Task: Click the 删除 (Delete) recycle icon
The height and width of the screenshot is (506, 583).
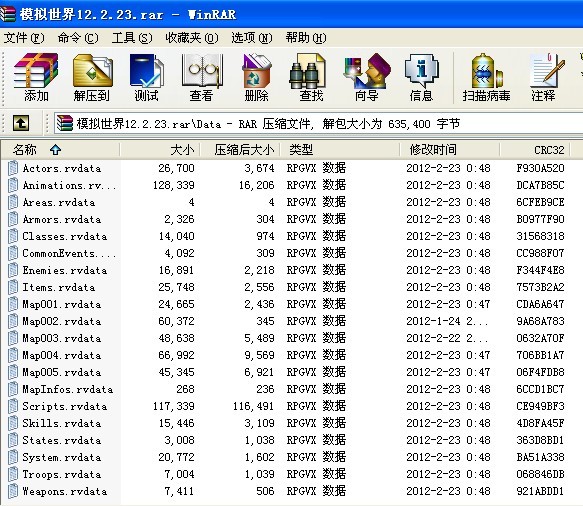Action: click(x=257, y=77)
